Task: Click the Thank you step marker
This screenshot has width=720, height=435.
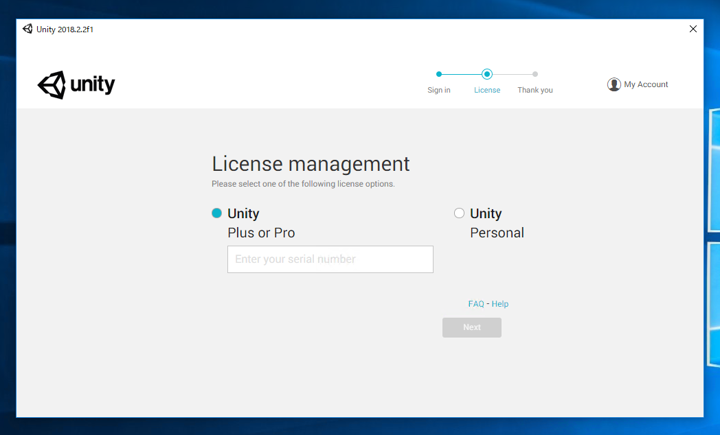Action: tap(535, 74)
